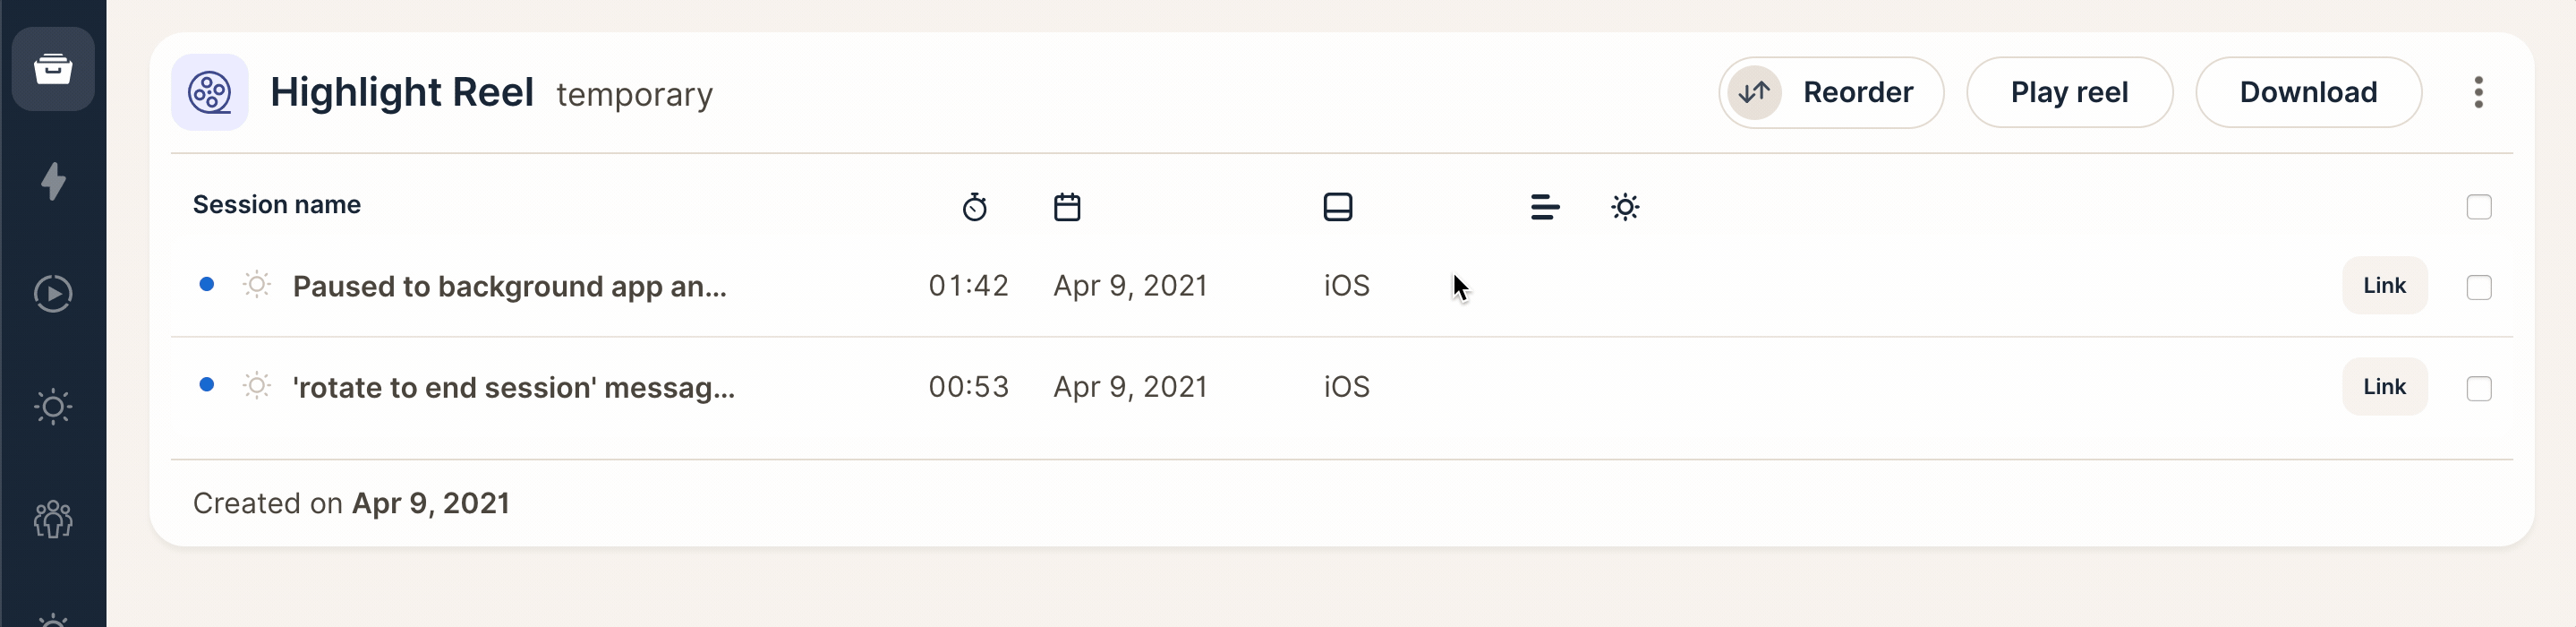Toggle the select-all header checkbox
This screenshot has height=627, width=2576.
[2478, 207]
